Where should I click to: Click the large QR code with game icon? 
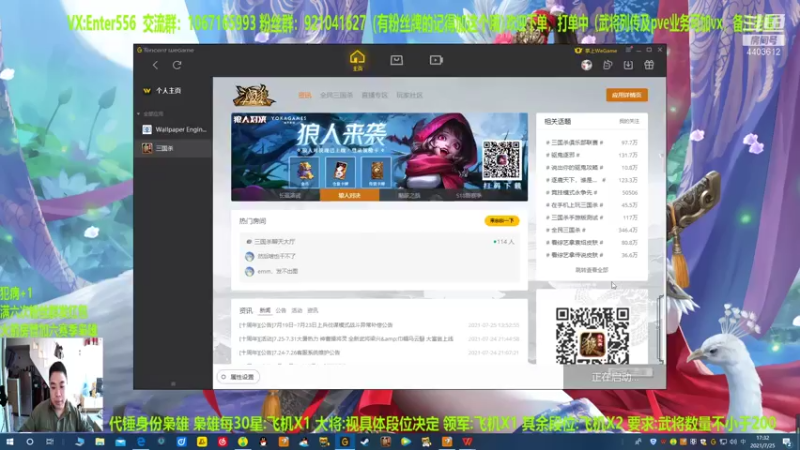tap(592, 336)
